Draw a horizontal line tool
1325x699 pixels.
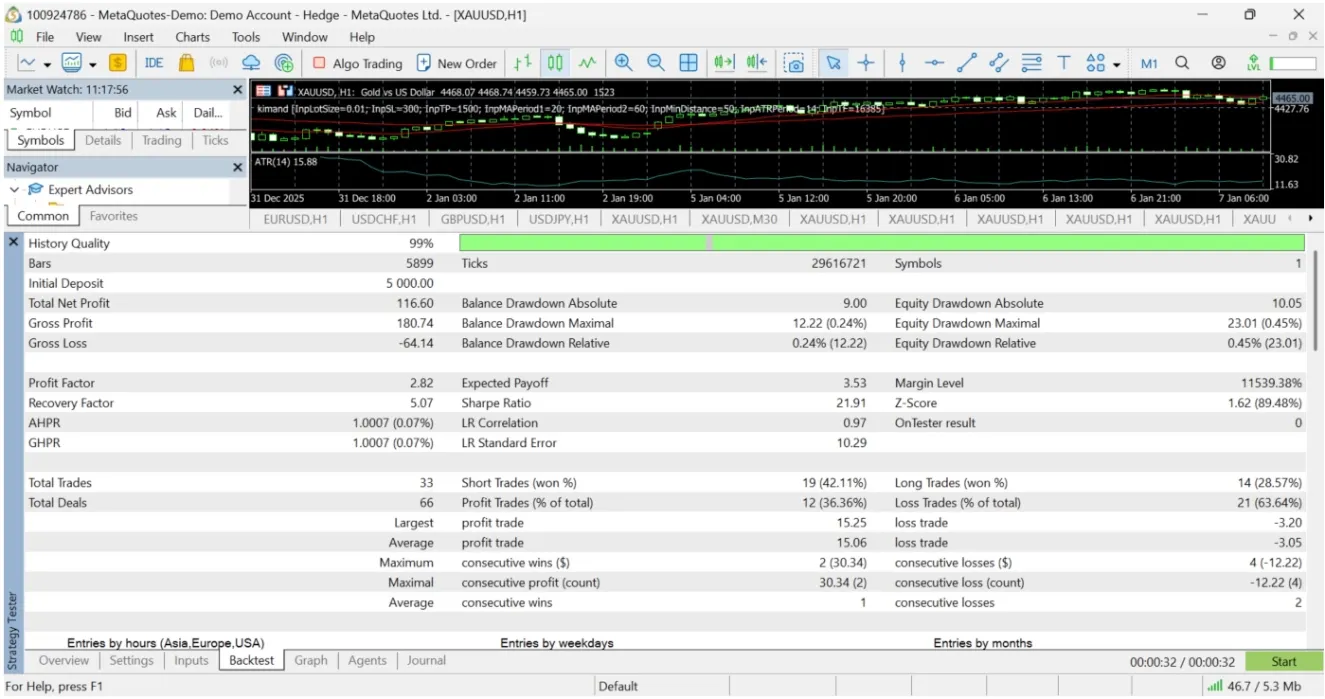pos(934,63)
